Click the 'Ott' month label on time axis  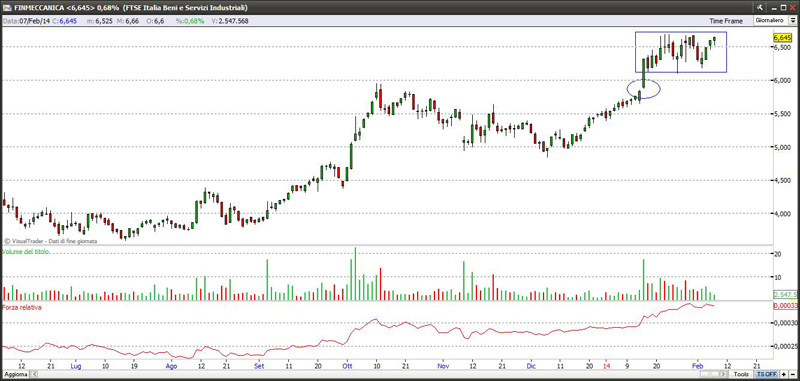347,366
